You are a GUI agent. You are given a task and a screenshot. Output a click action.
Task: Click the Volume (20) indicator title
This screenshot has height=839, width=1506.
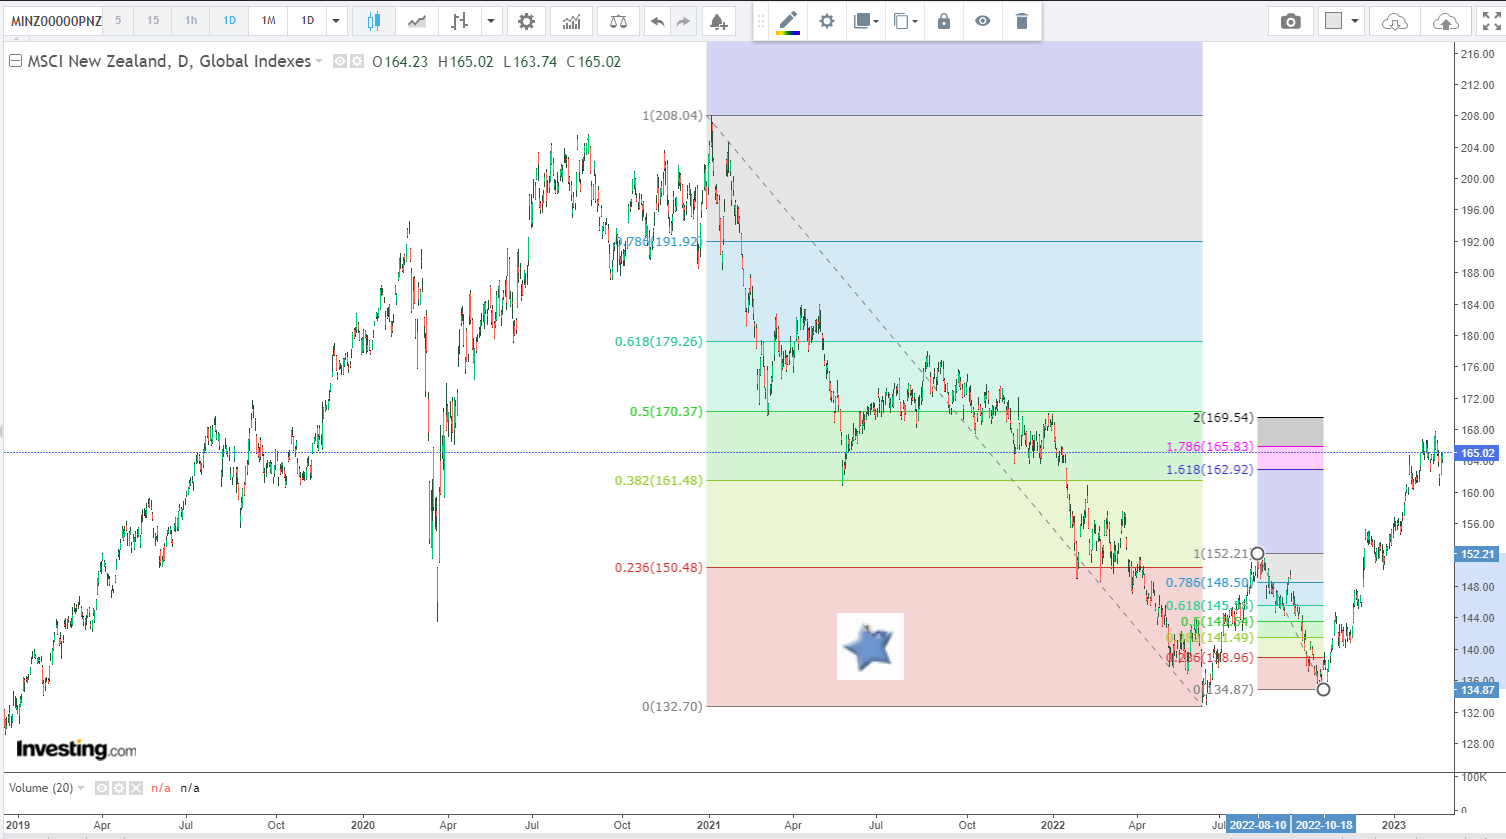[41, 788]
